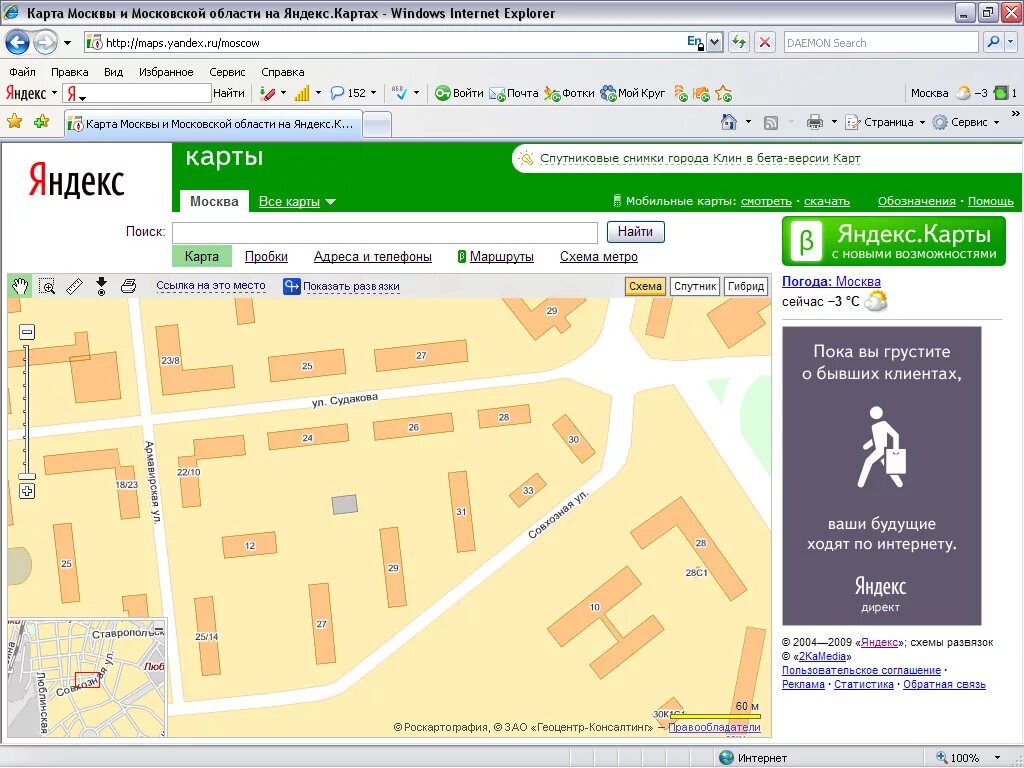Switch map to Схема view

(645, 286)
